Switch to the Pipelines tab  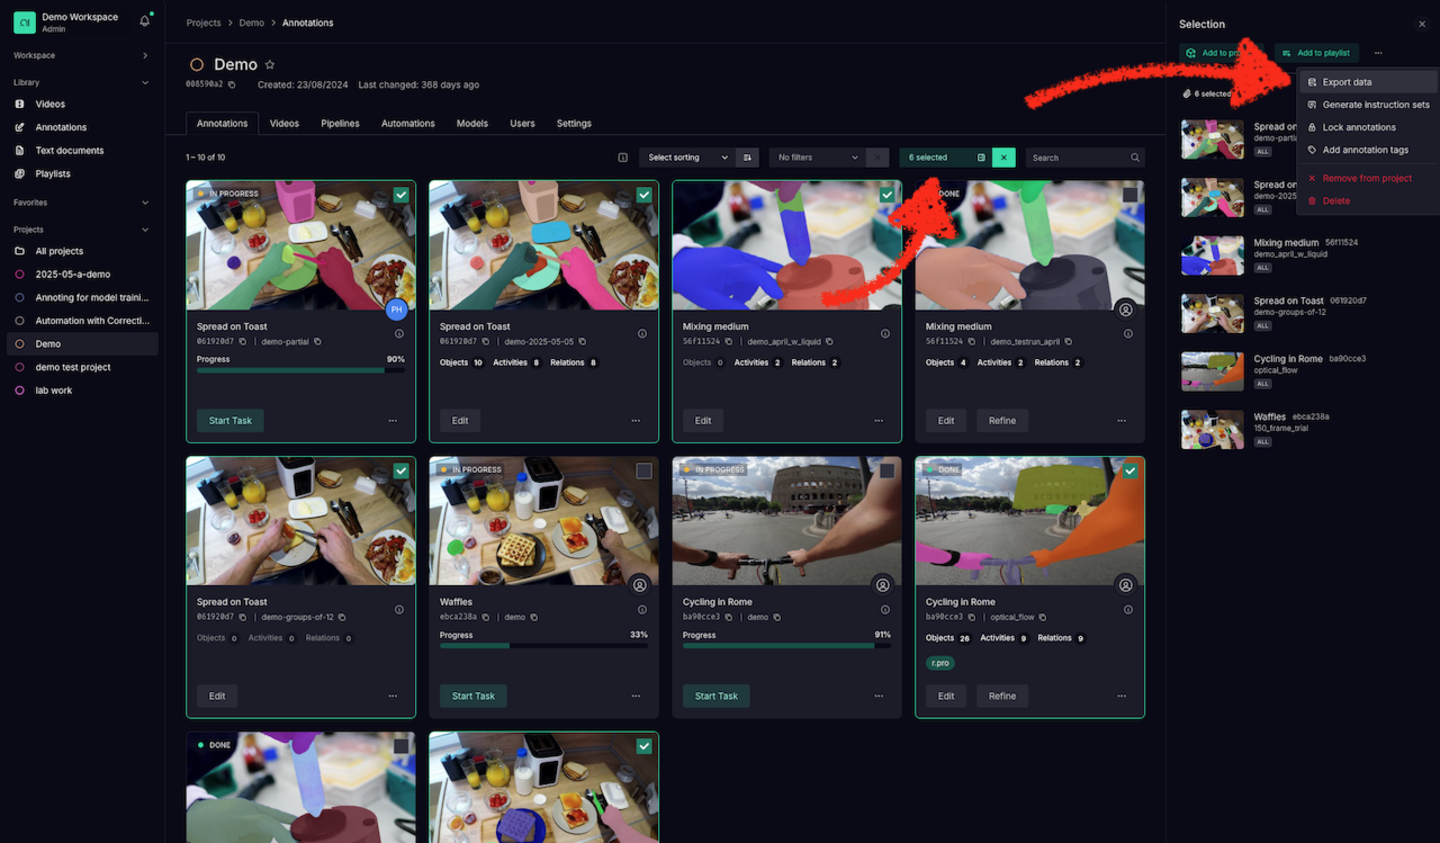[x=340, y=124]
